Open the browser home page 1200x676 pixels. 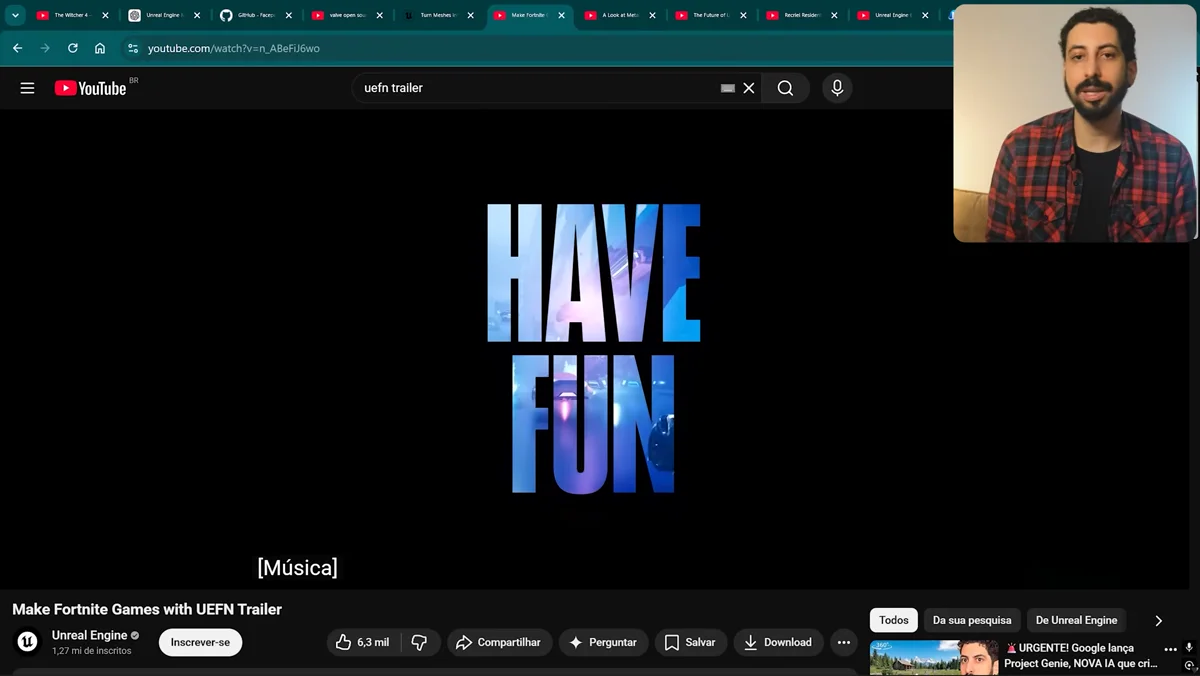tap(100, 48)
